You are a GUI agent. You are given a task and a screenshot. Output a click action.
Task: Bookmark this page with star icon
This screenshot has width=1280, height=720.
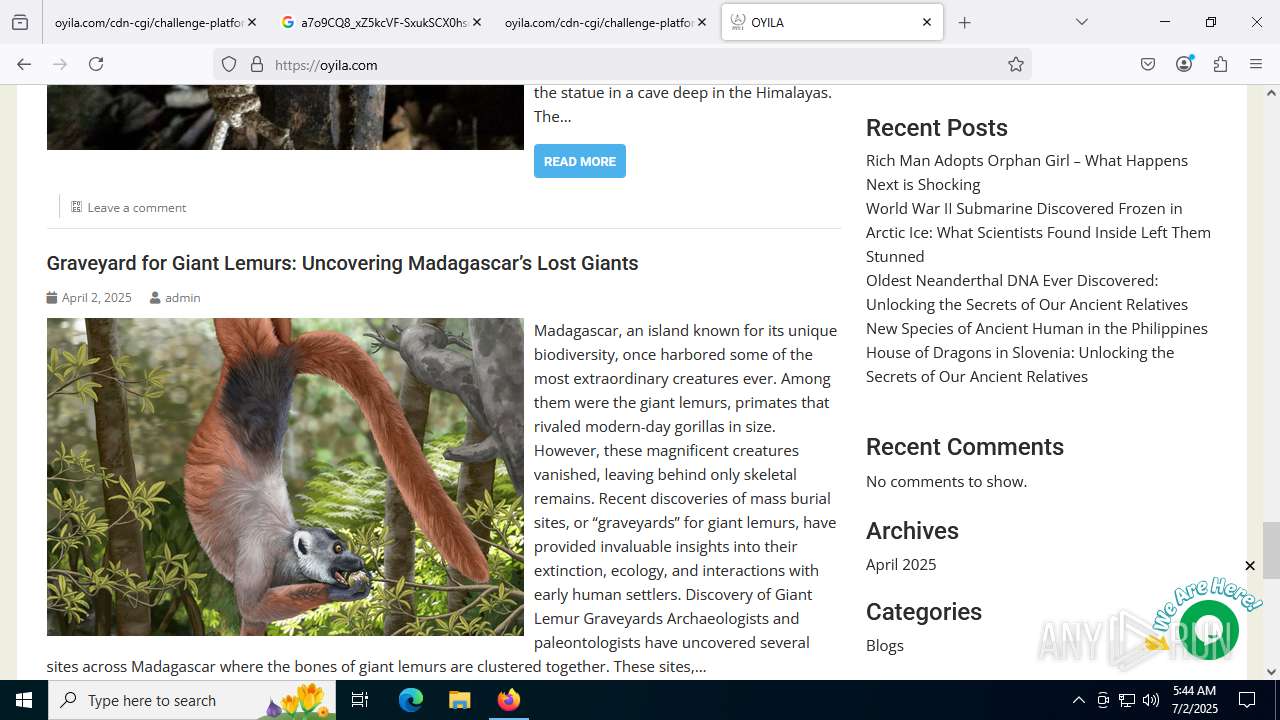coord(1016,65)
